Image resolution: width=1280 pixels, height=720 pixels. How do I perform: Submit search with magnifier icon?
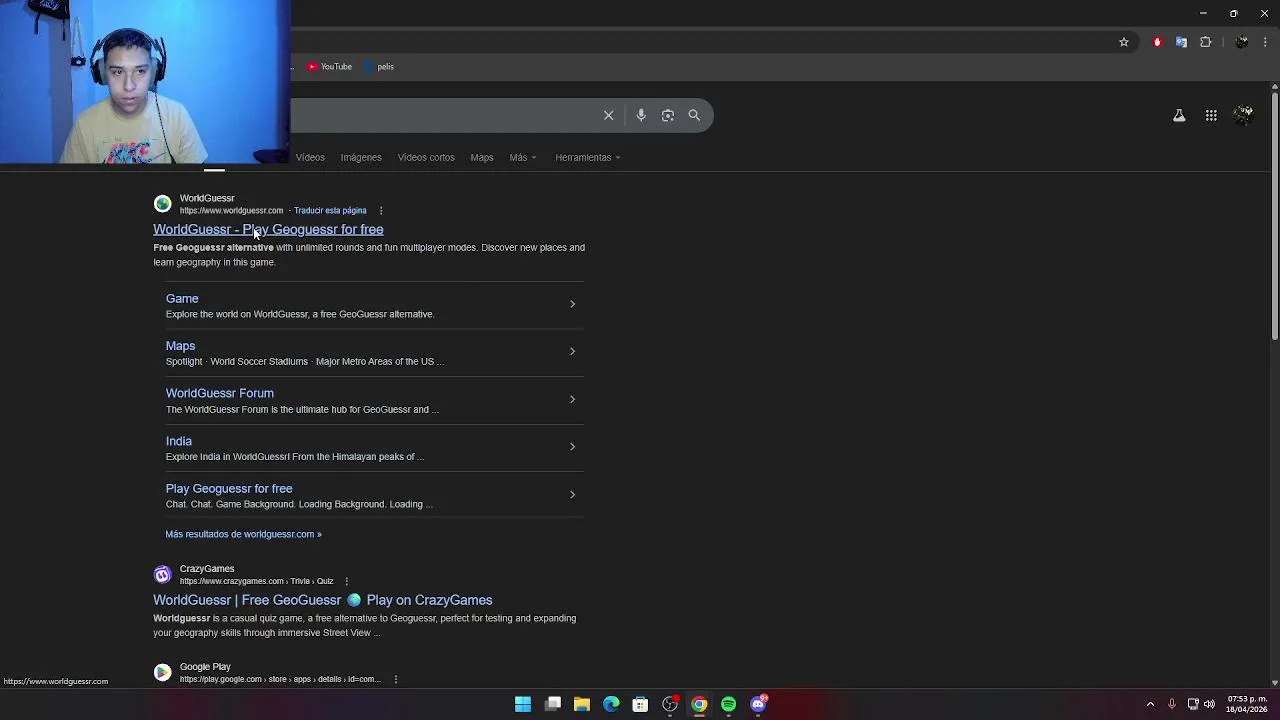click(x=694, y=115)
